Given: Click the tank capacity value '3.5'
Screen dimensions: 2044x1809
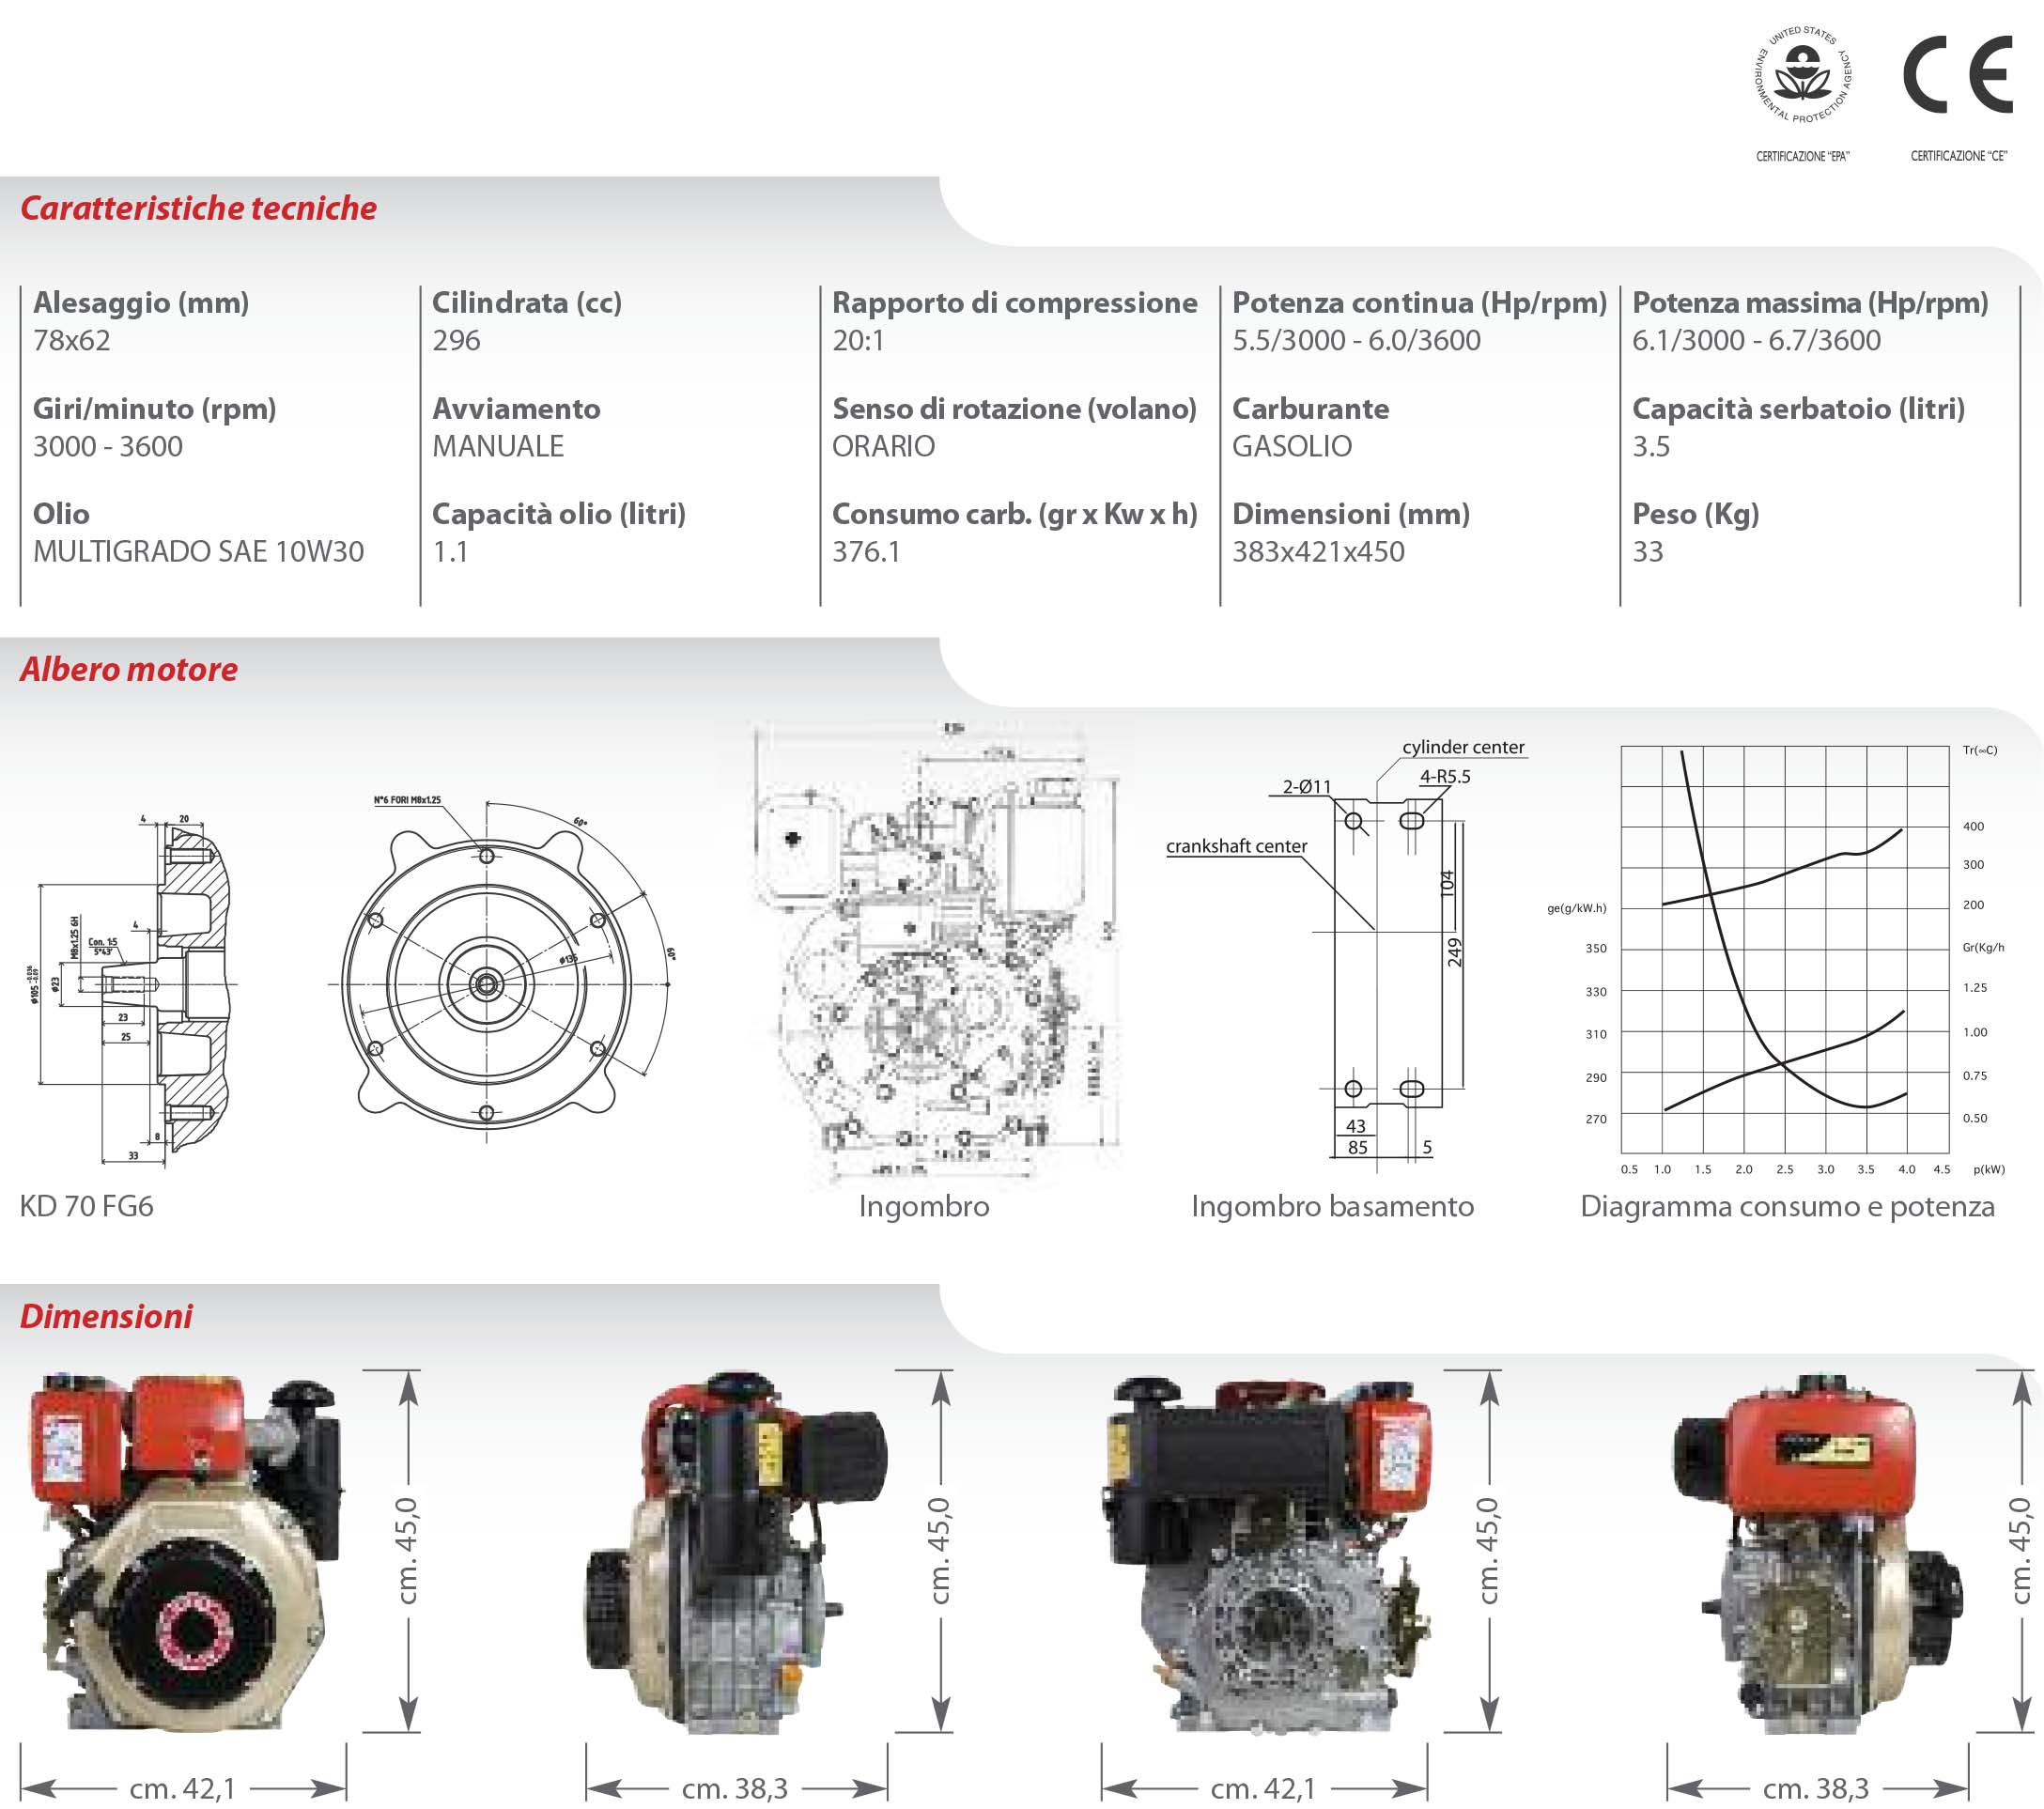Looking at the screenshot, I should point(1651,447).
